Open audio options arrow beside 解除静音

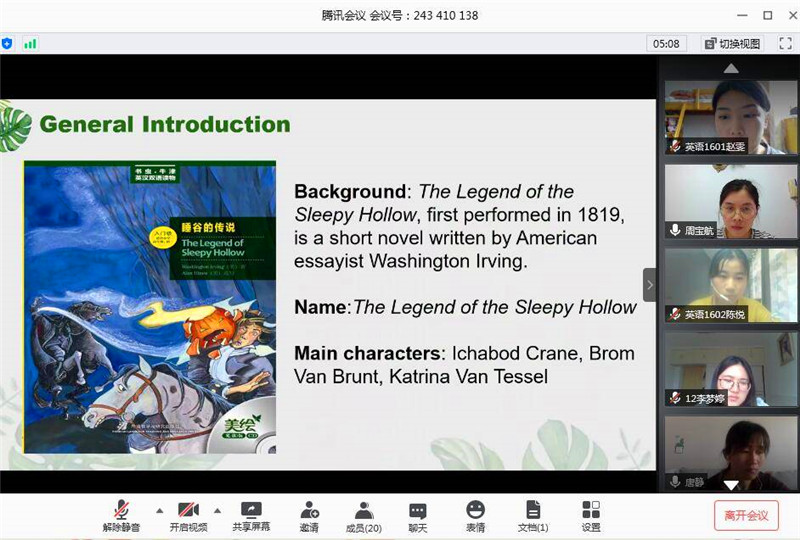(x=158, y=509)
